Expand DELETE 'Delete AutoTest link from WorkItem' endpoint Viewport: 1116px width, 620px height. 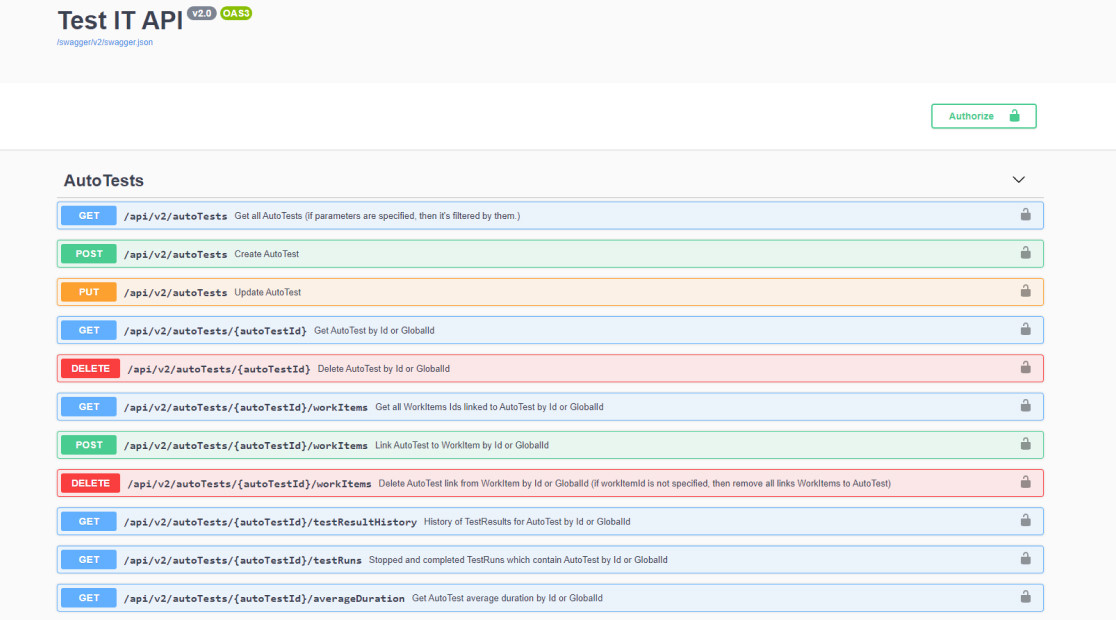pos(550,483)
